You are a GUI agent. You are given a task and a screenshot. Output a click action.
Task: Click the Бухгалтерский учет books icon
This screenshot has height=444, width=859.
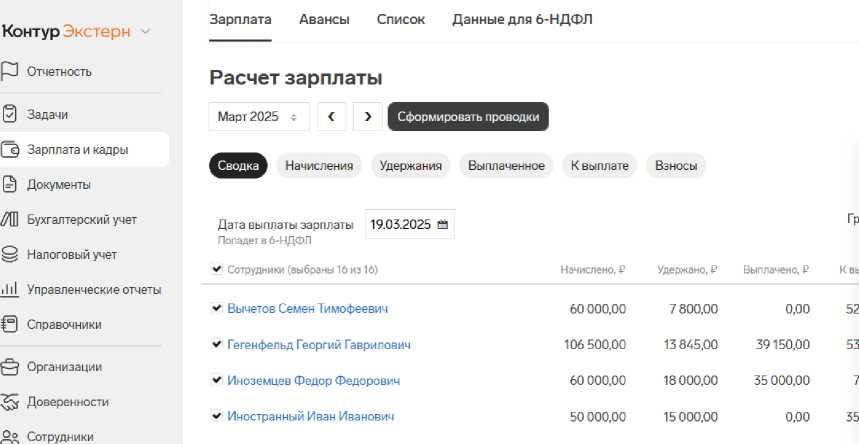[10, 219]
